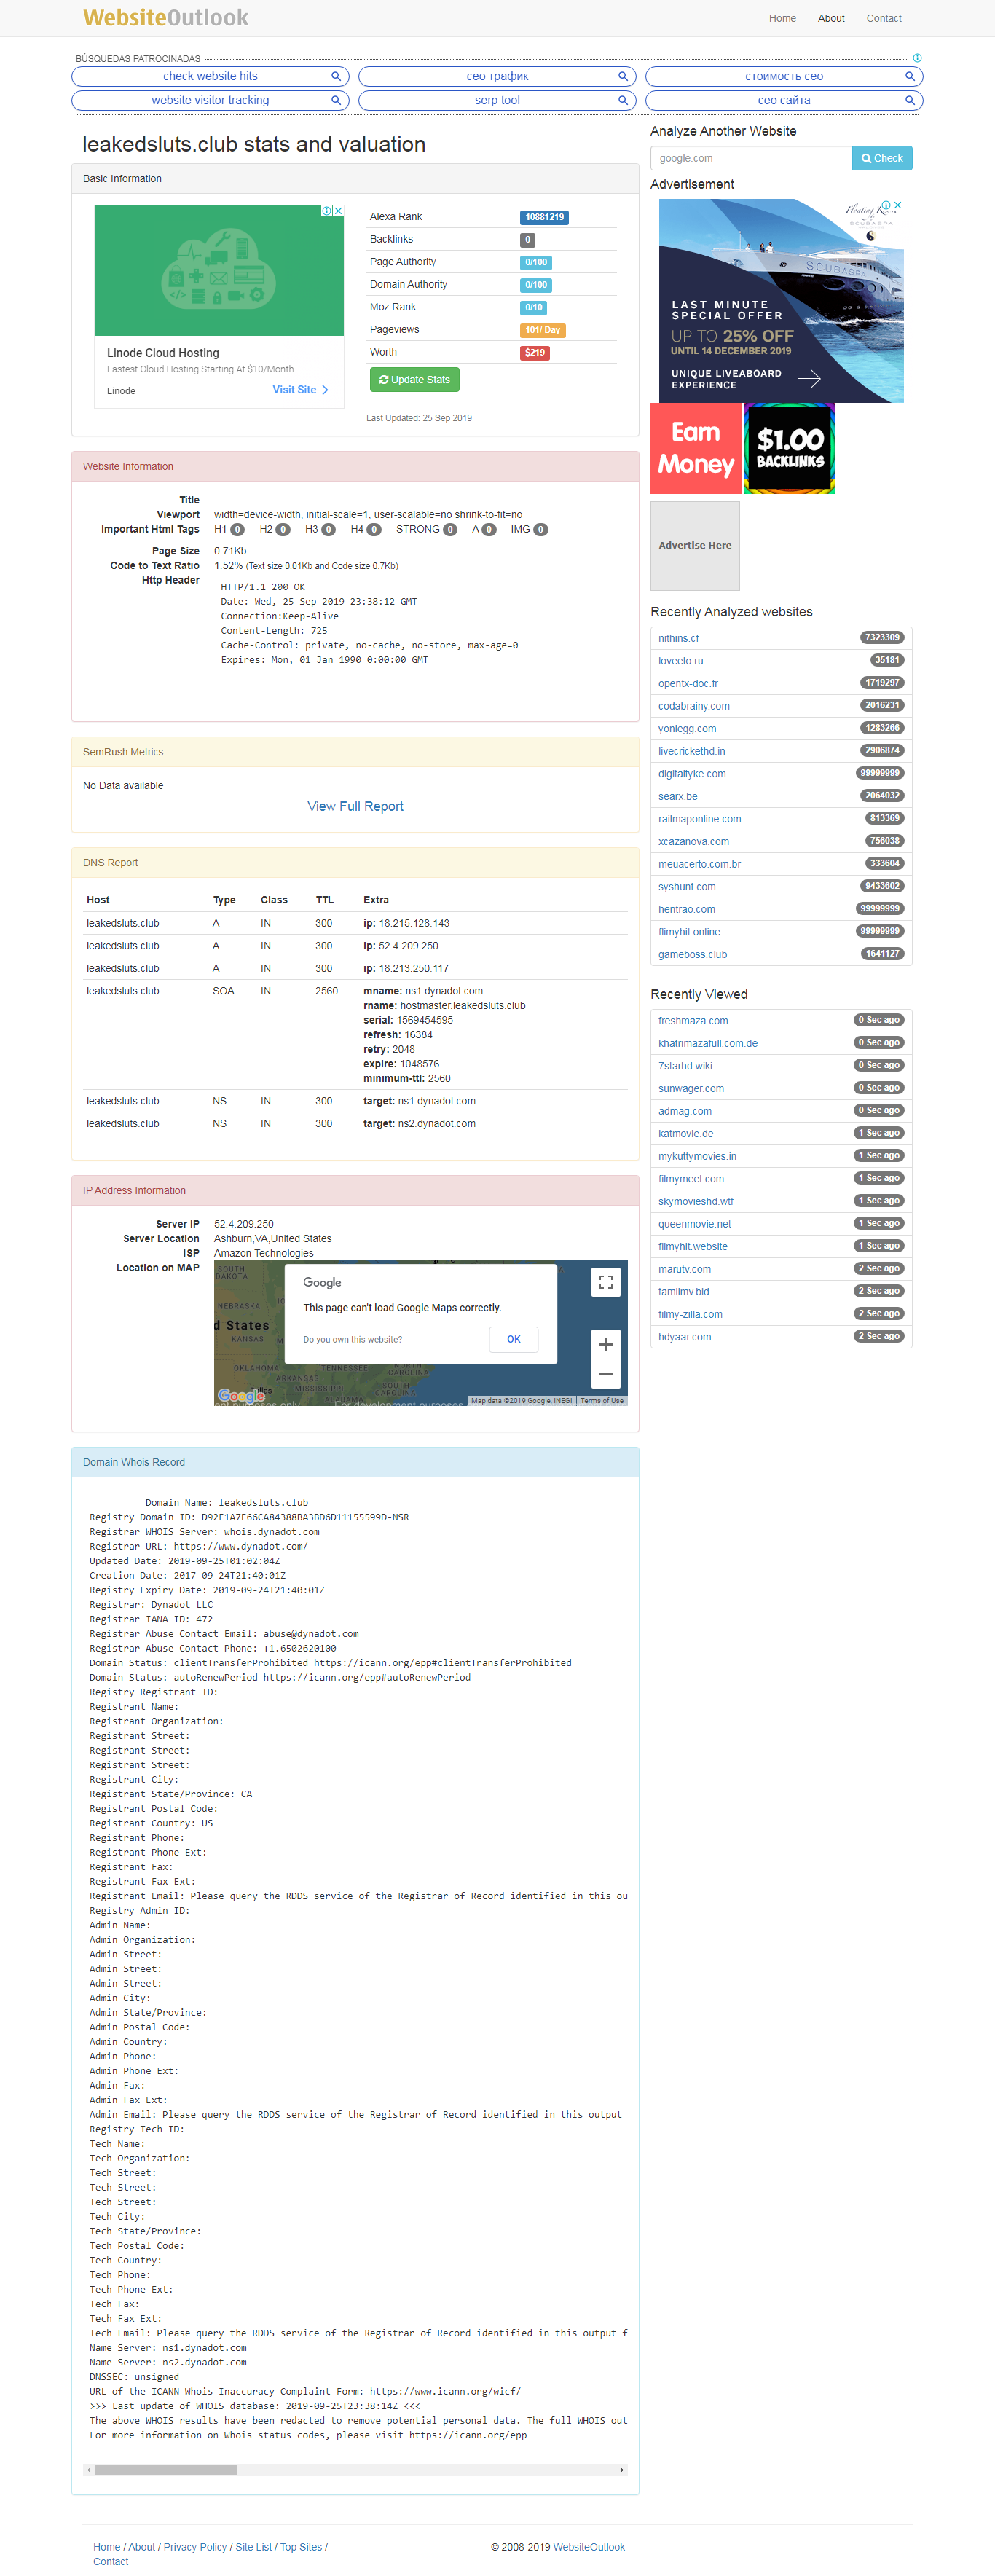Click the 'check website hits' sponsored search

point(210,76)
